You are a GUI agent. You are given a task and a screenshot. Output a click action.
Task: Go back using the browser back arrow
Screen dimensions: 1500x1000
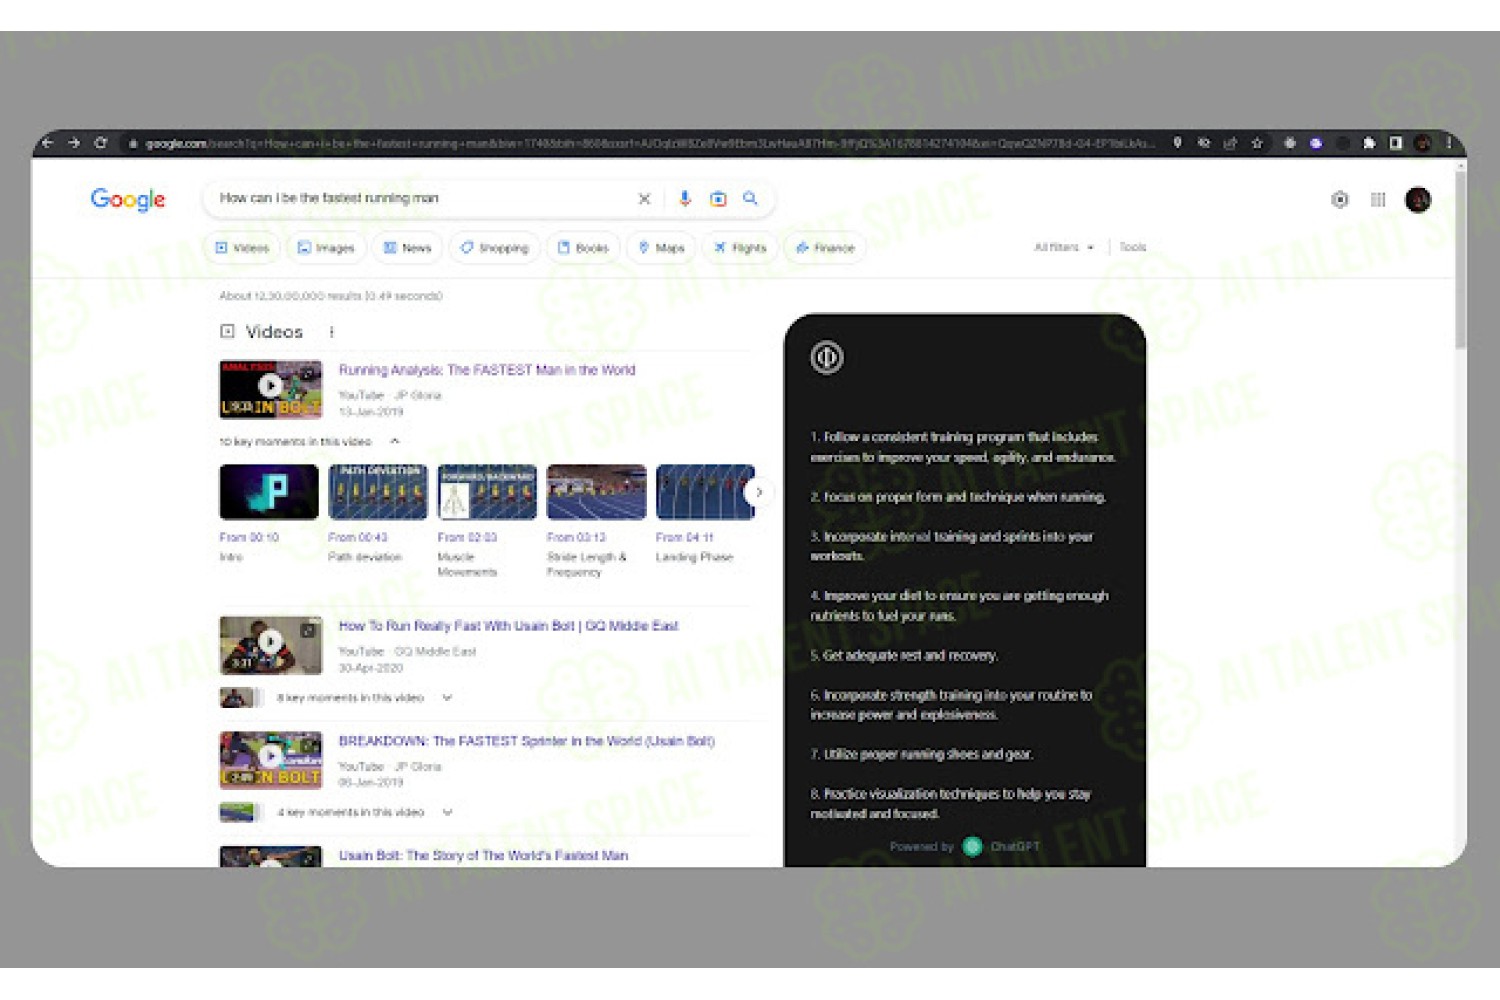click(47, 143)
